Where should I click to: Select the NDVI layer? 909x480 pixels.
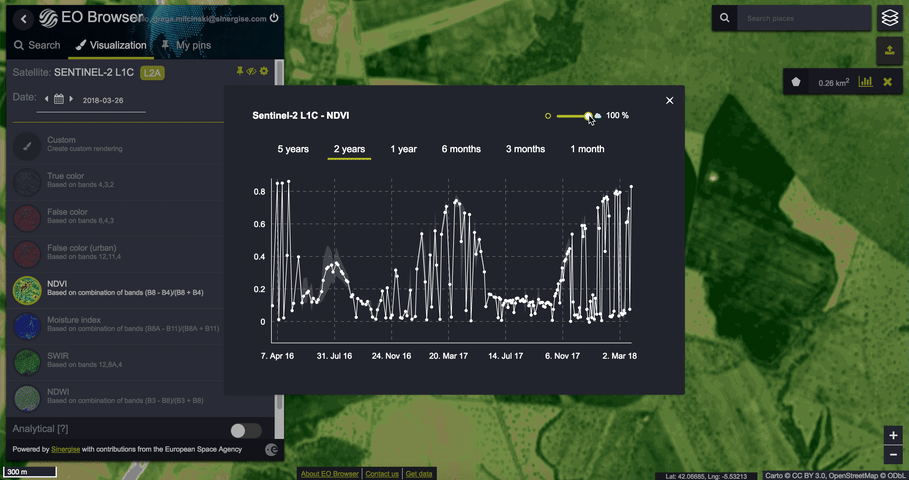coord(116,288)
